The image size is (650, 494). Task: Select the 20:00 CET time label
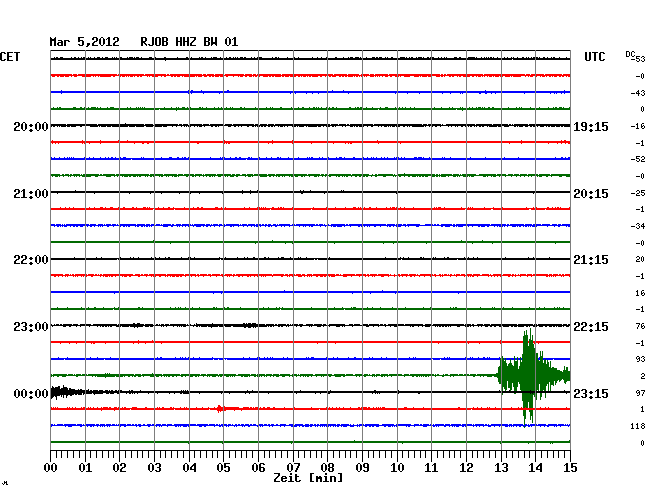coord(31,127)
